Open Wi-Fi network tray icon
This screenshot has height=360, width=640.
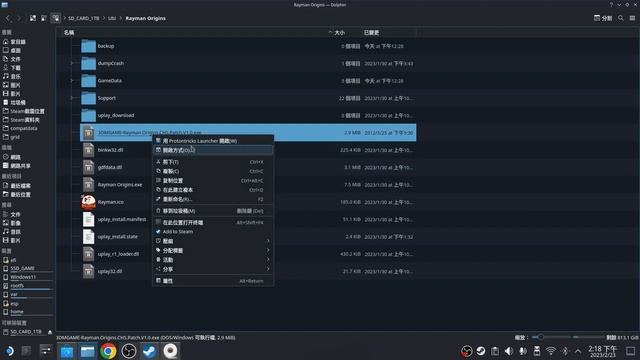[551, 351]
